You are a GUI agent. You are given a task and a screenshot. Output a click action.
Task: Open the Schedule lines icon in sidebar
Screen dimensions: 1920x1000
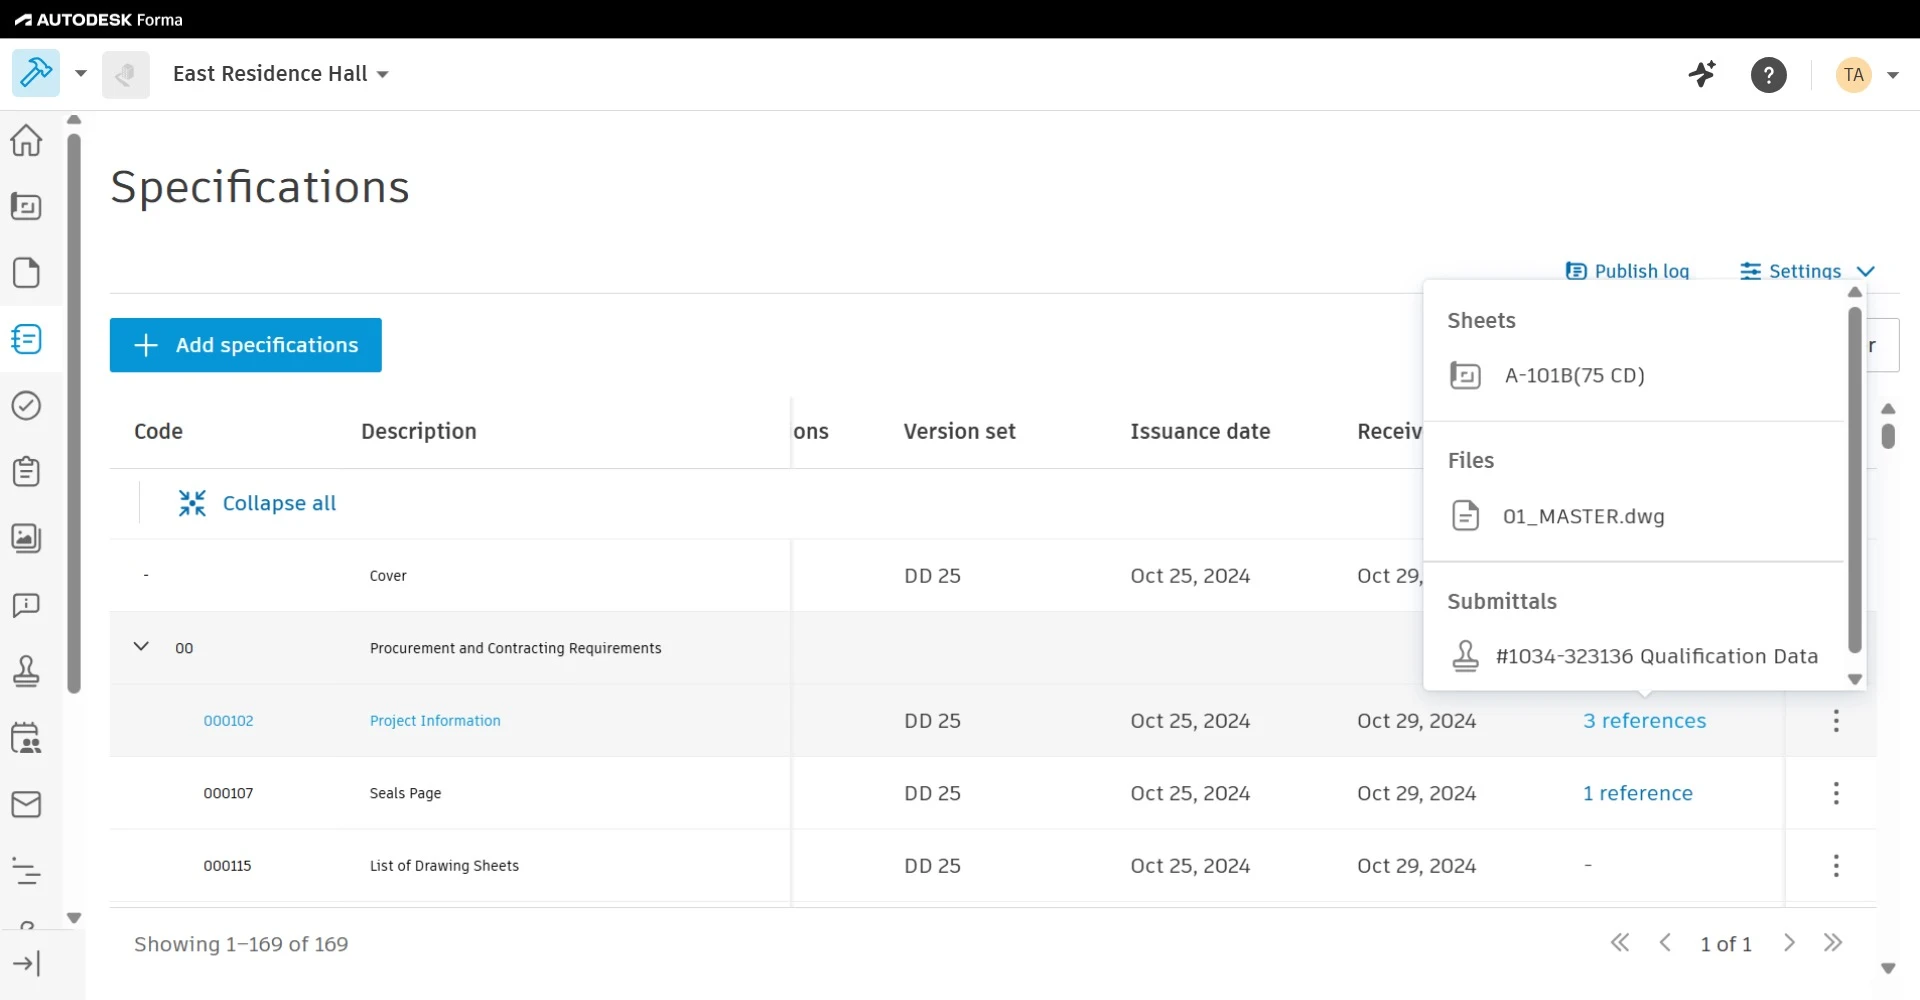coord(26,871)
